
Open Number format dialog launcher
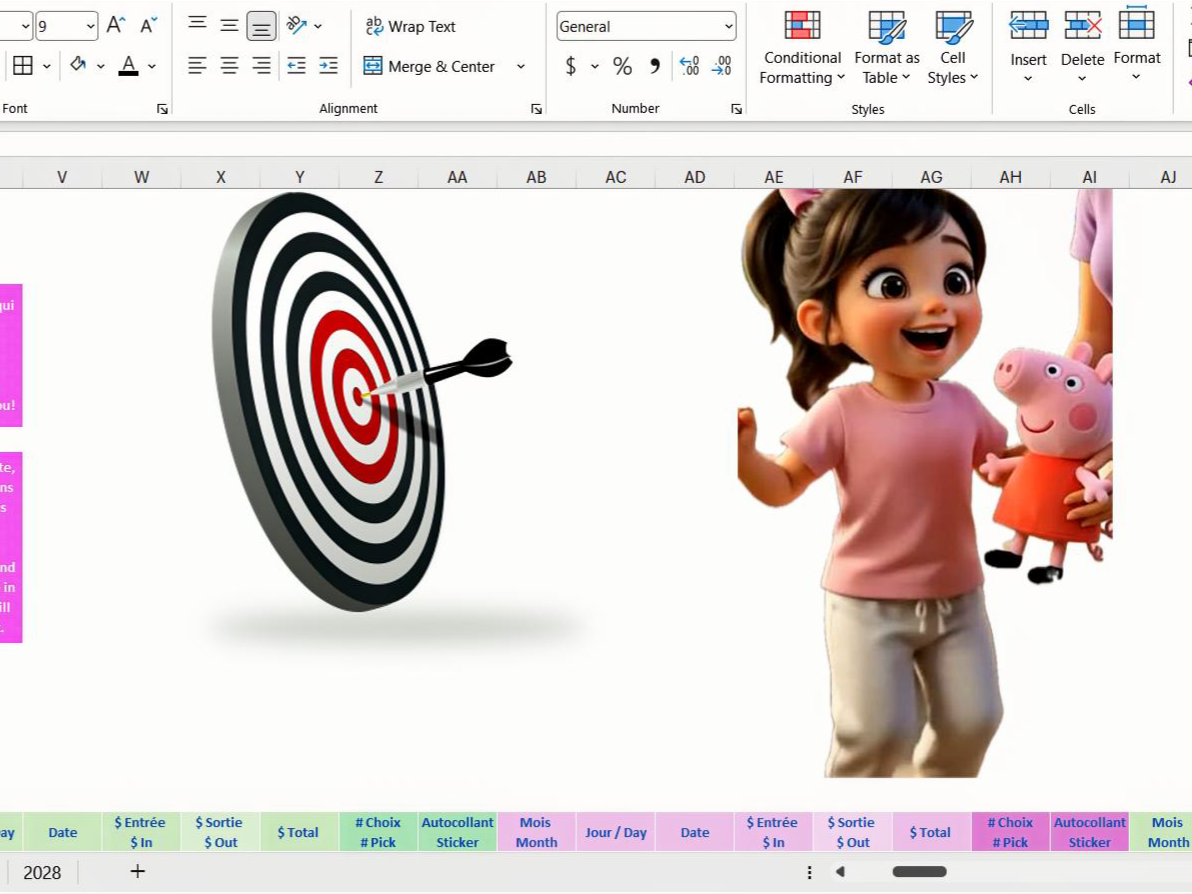point(736,109)
